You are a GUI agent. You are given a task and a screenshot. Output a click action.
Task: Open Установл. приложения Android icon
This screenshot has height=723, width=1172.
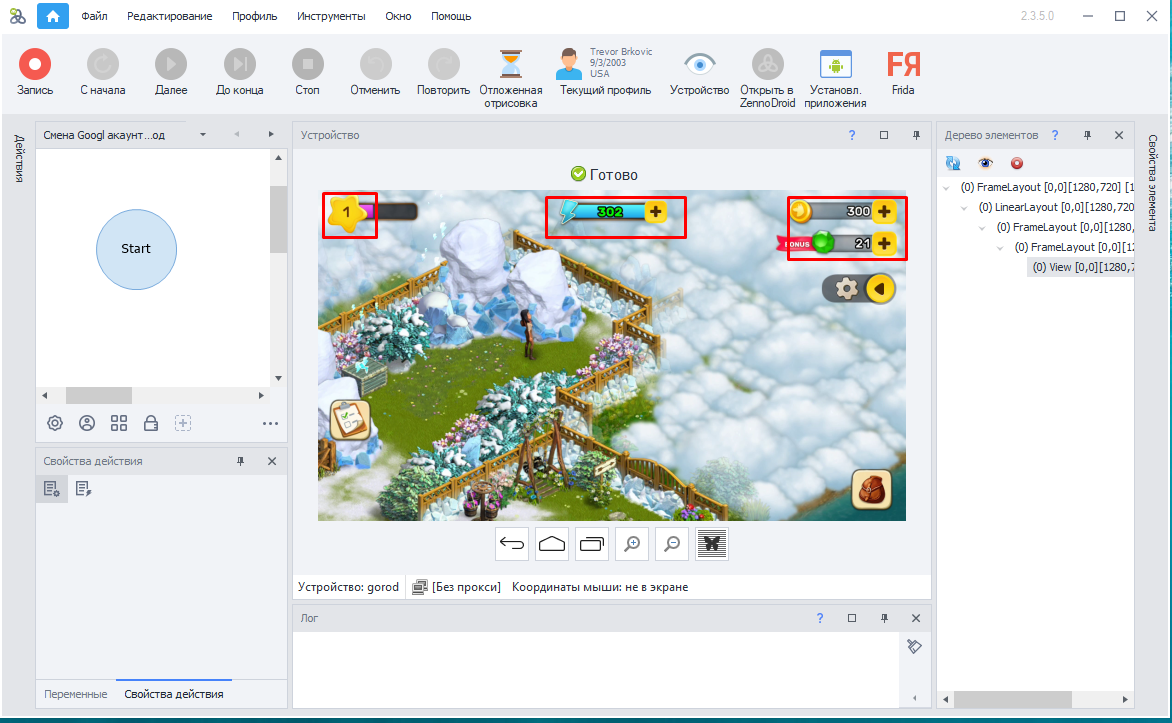836,64
